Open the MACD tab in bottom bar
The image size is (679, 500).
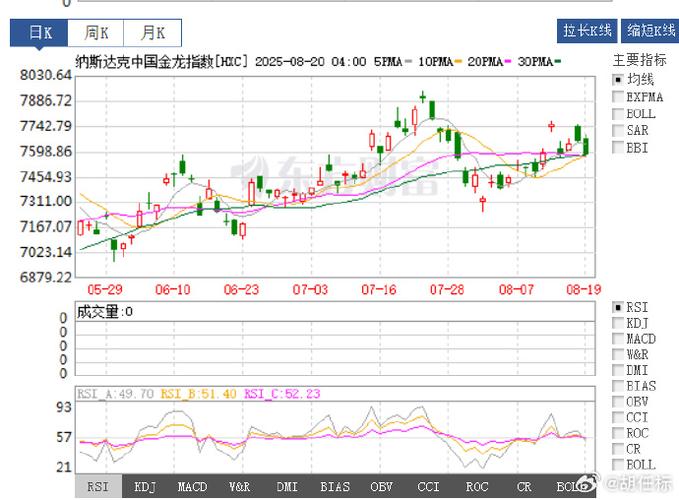pos(192,487)
